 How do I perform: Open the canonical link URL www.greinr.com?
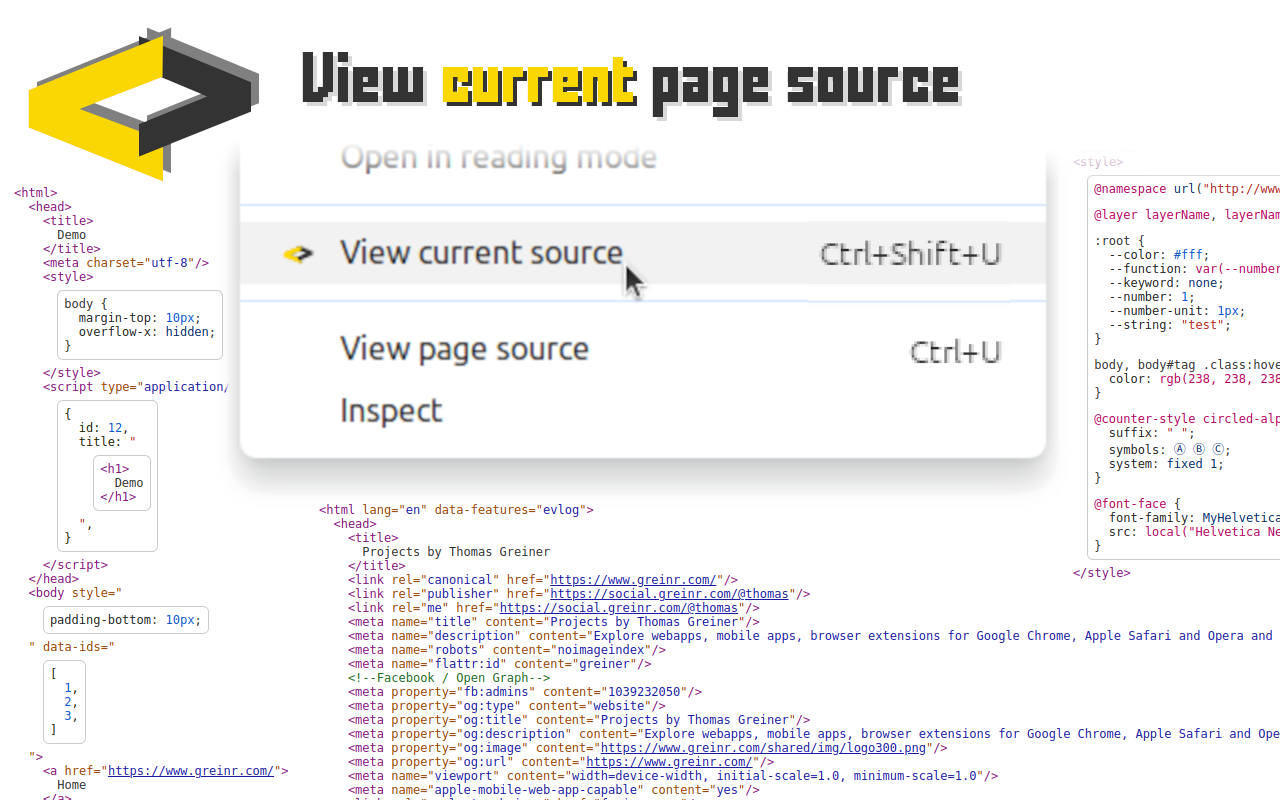click(x=633, y=580)
